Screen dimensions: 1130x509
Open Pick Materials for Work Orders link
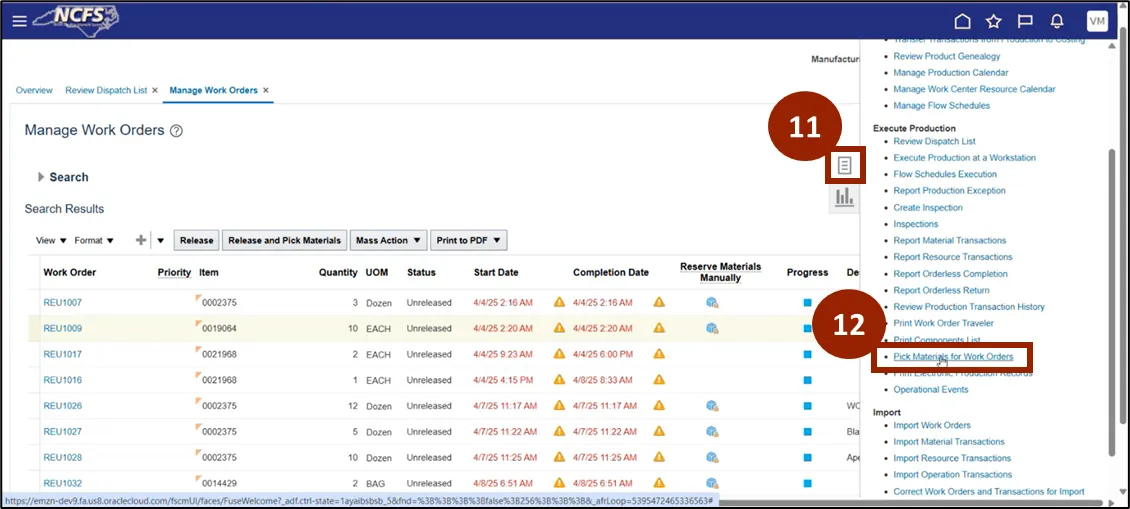(x=953, y=357)
